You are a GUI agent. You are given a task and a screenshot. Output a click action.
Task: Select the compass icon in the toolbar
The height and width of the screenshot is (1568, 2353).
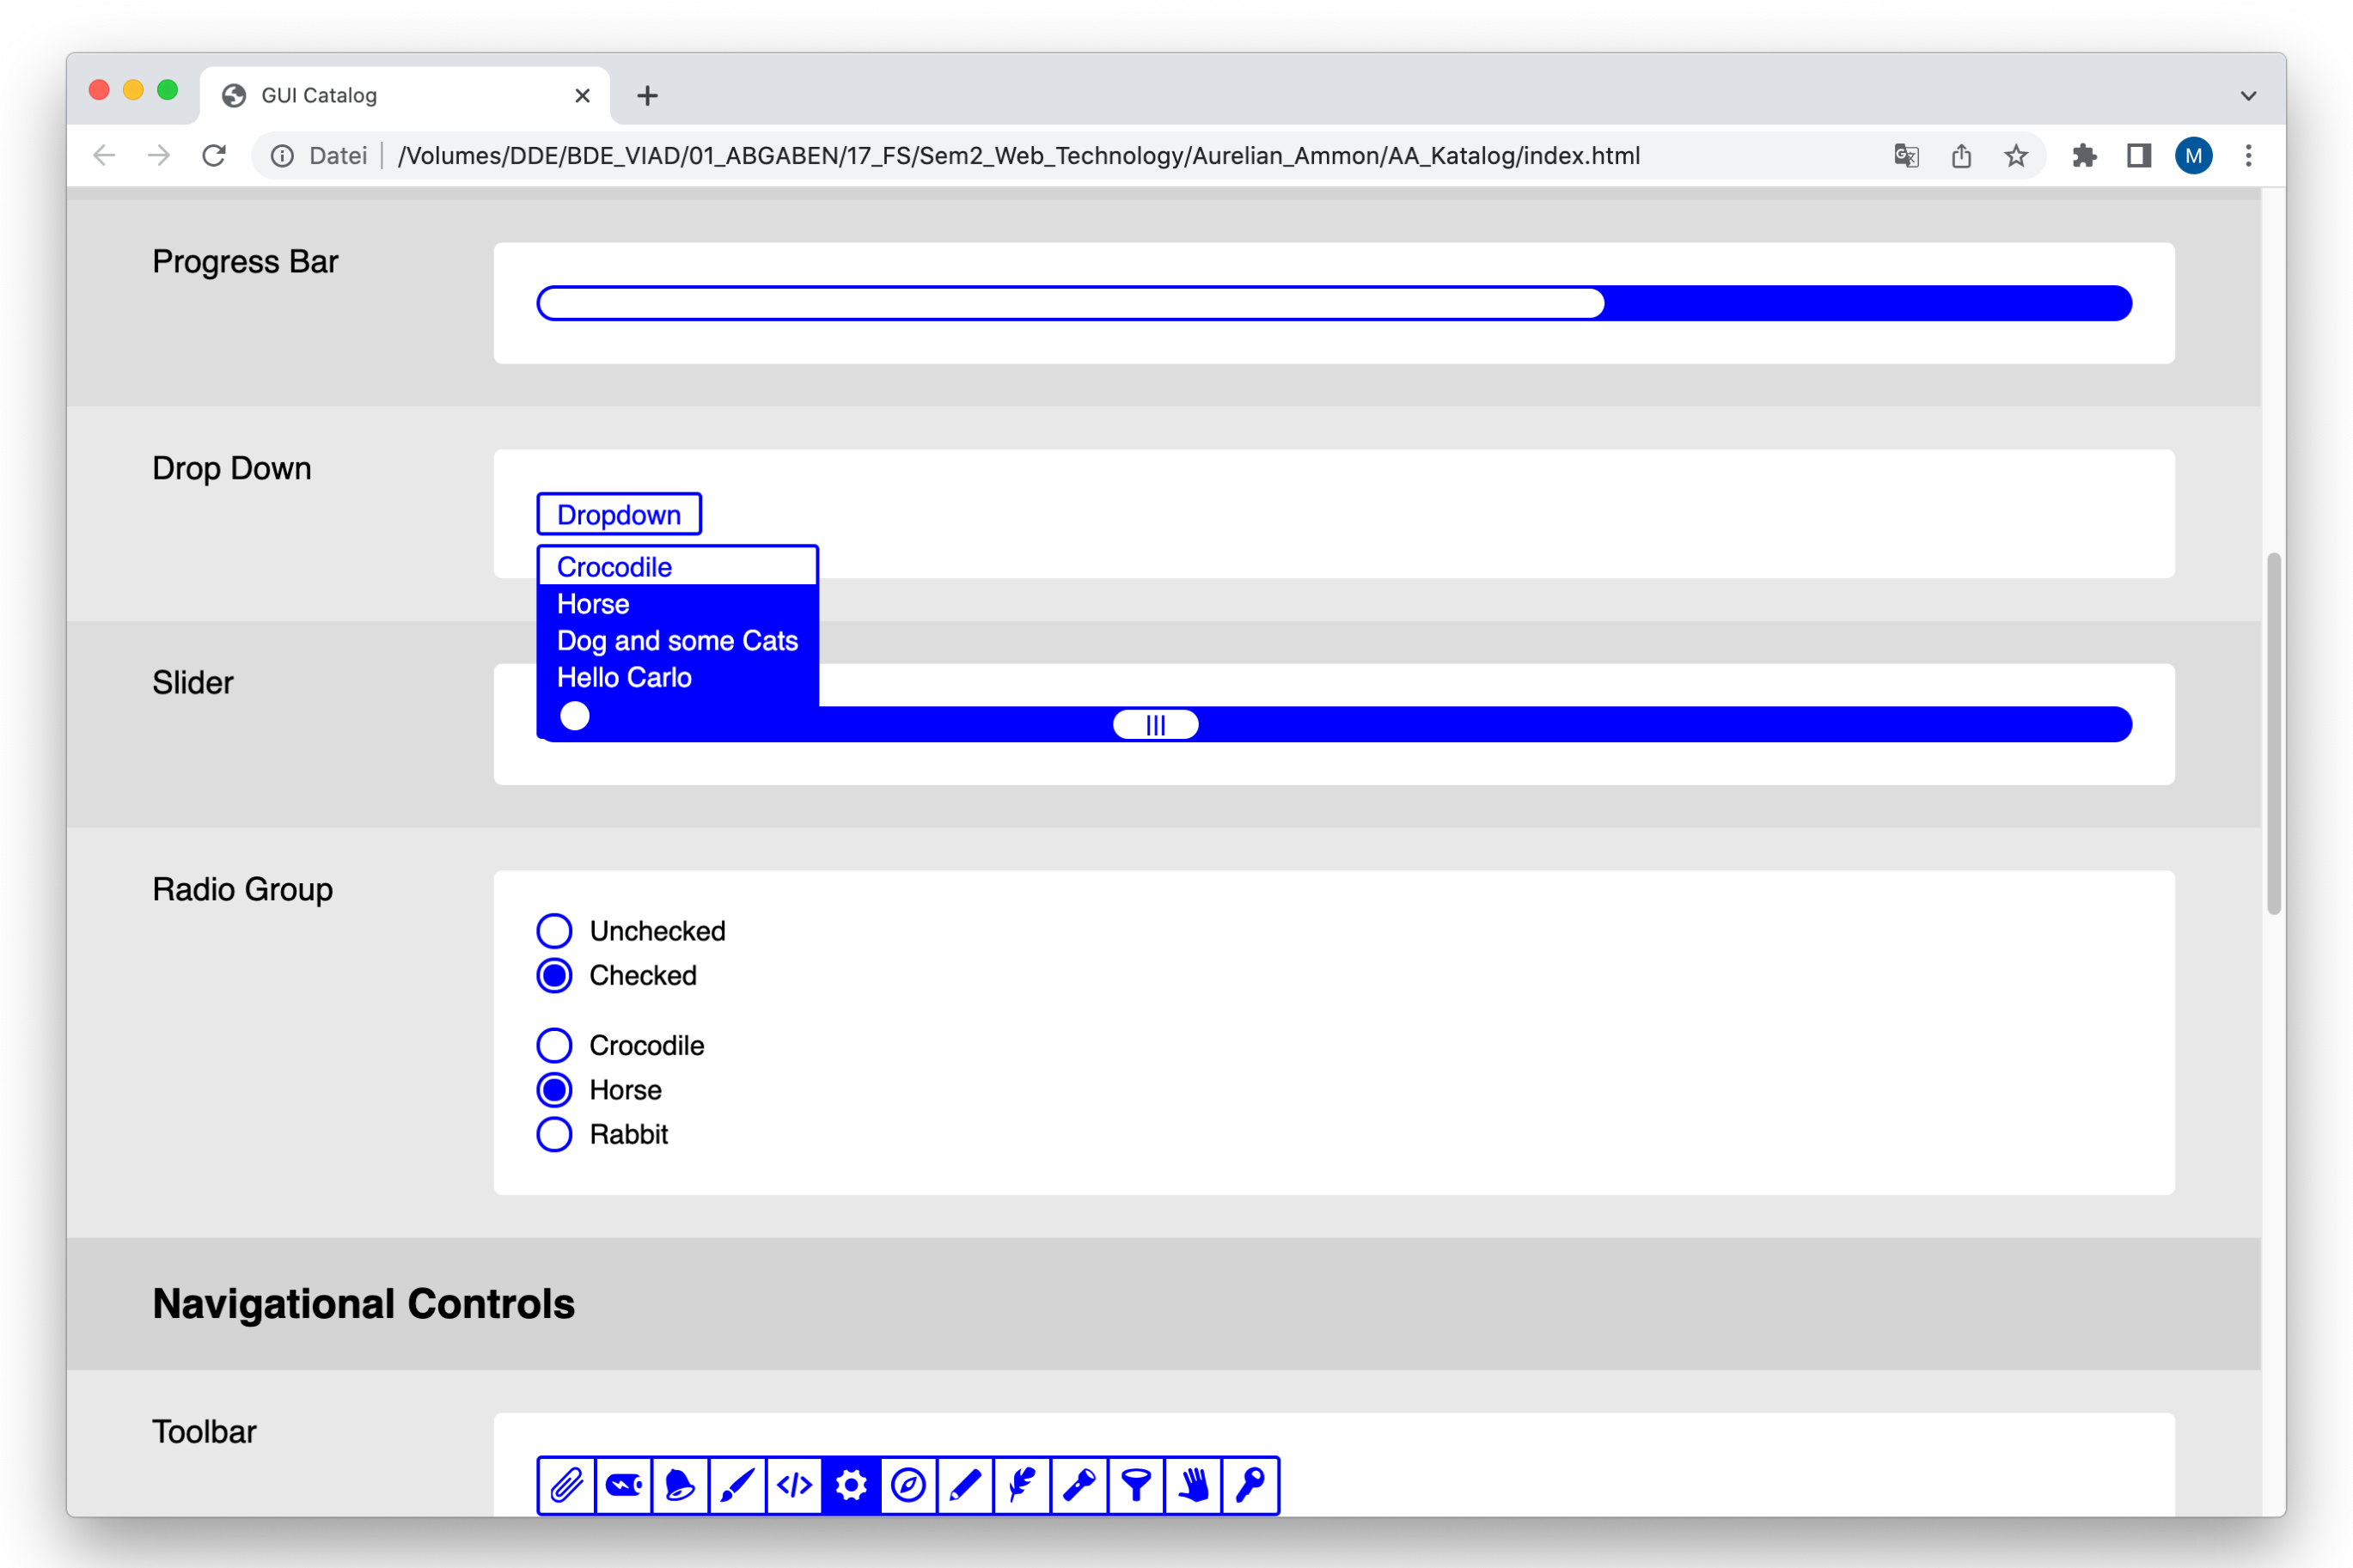[x=908, y=1485]
